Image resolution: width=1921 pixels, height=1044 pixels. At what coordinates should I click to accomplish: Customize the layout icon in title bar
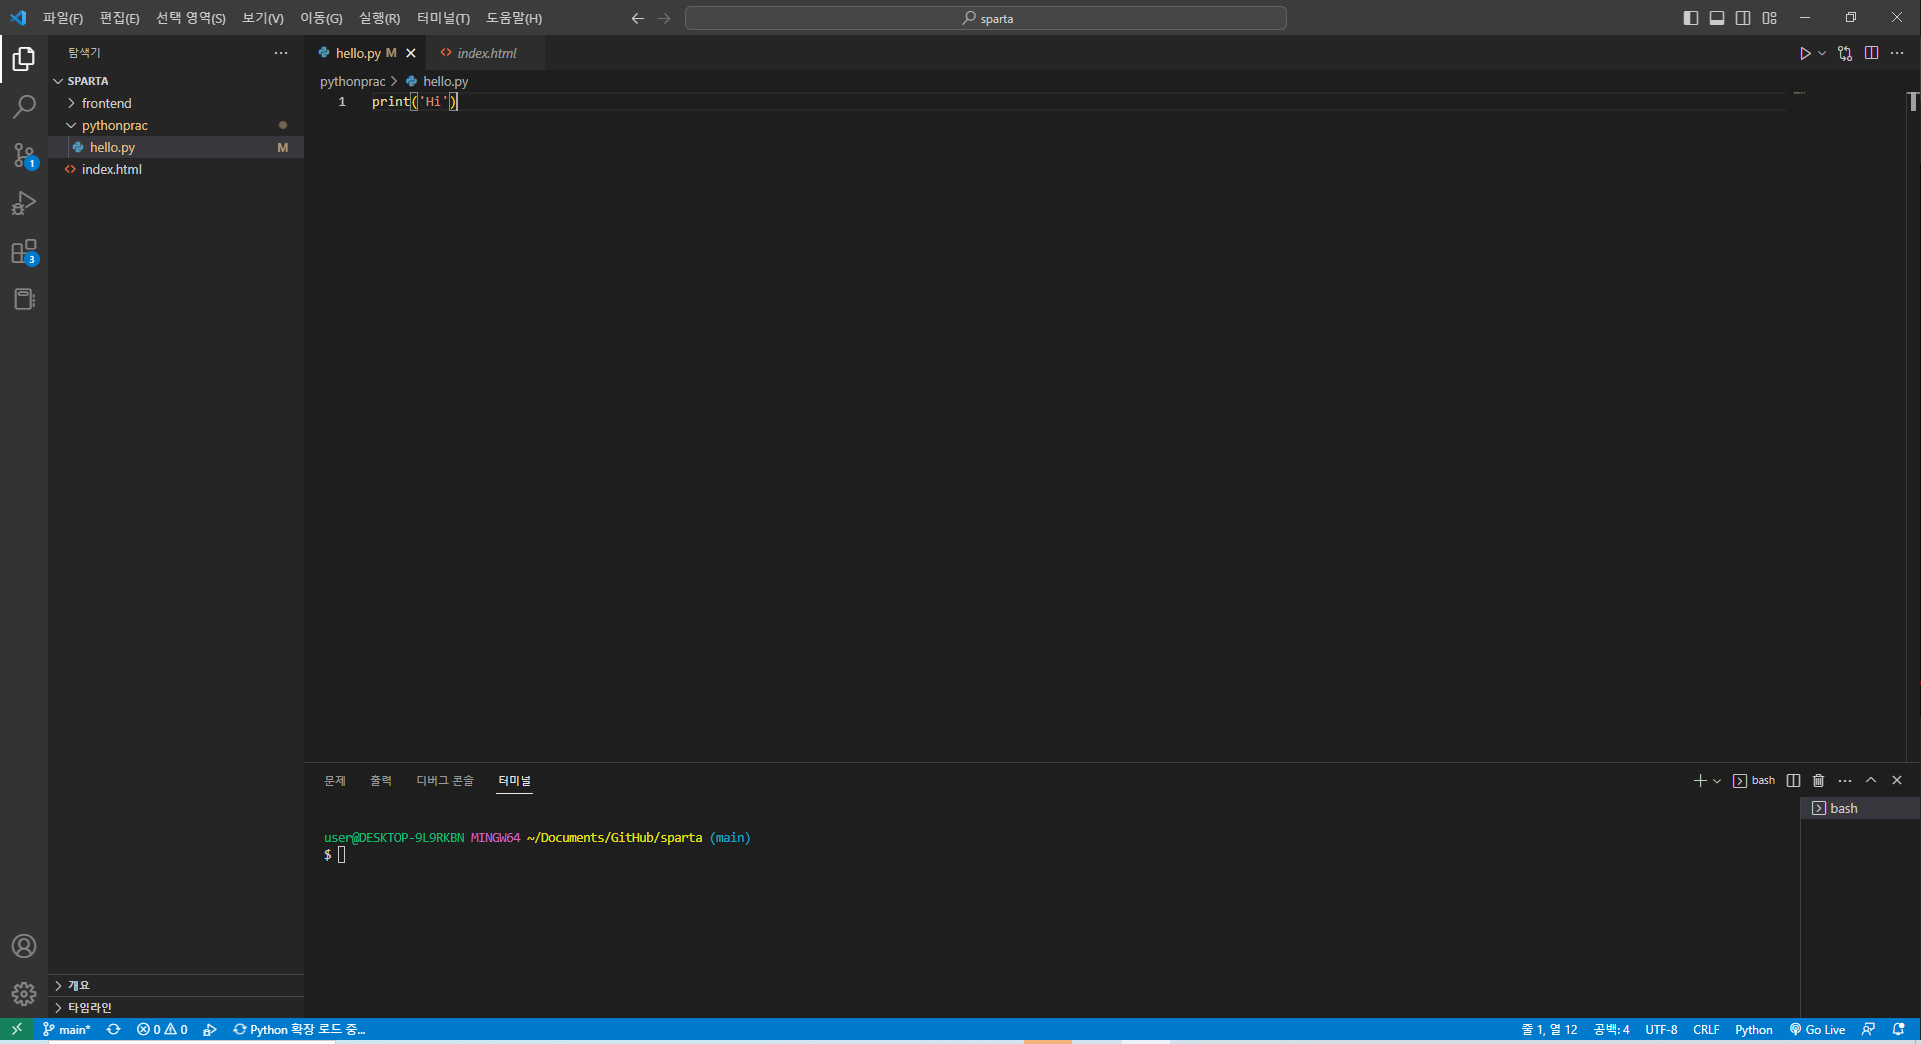1770,18
